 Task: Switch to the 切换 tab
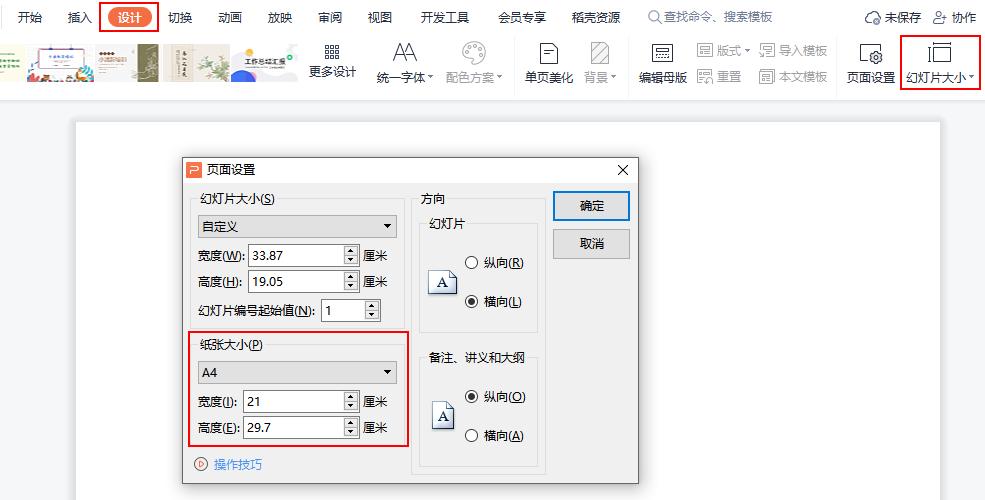click(x=180, y=18)
